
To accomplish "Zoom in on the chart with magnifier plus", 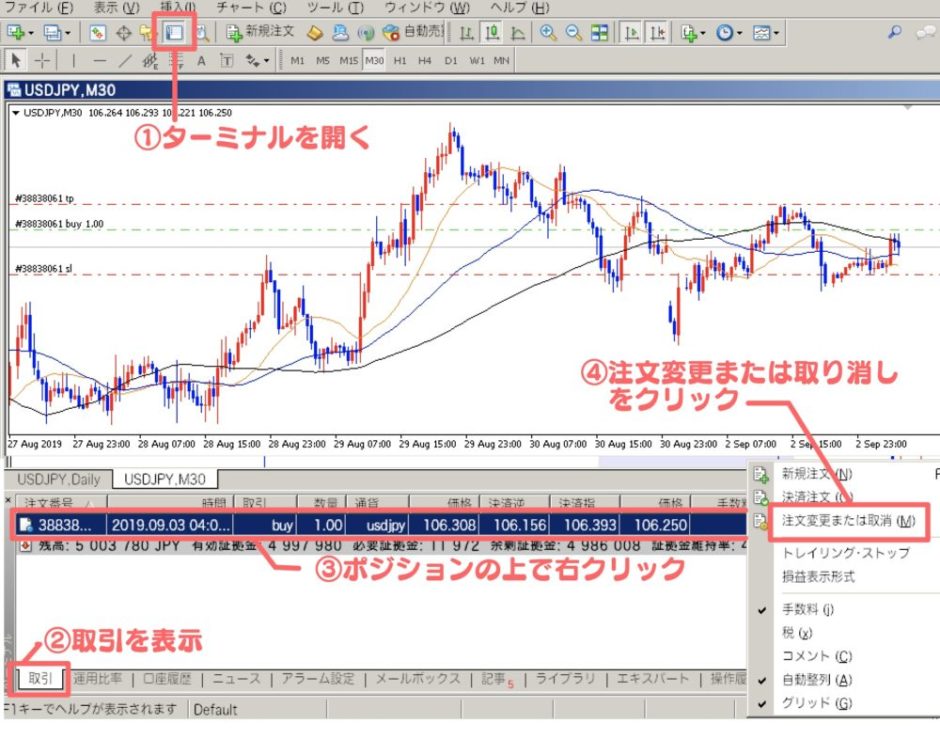I will [548, 32].
